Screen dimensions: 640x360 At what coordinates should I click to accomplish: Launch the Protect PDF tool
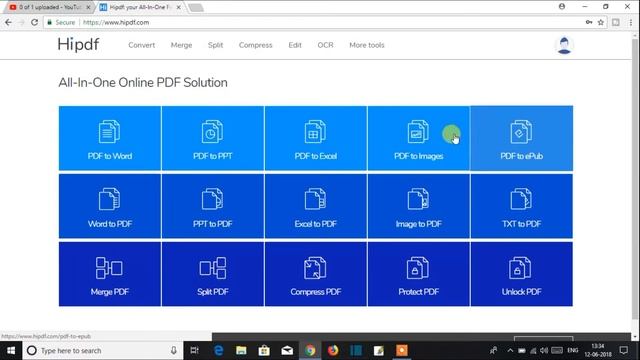coord(418,274)
